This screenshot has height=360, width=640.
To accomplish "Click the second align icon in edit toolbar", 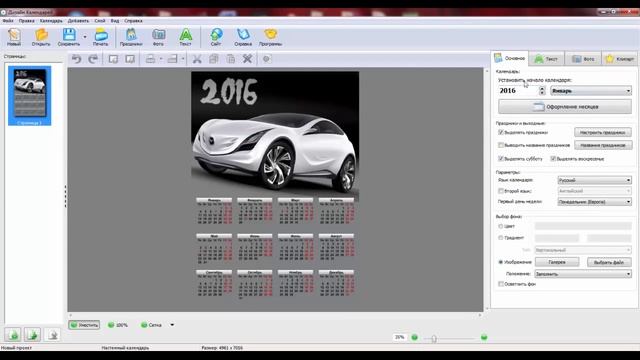I will [x=172, y=59].
